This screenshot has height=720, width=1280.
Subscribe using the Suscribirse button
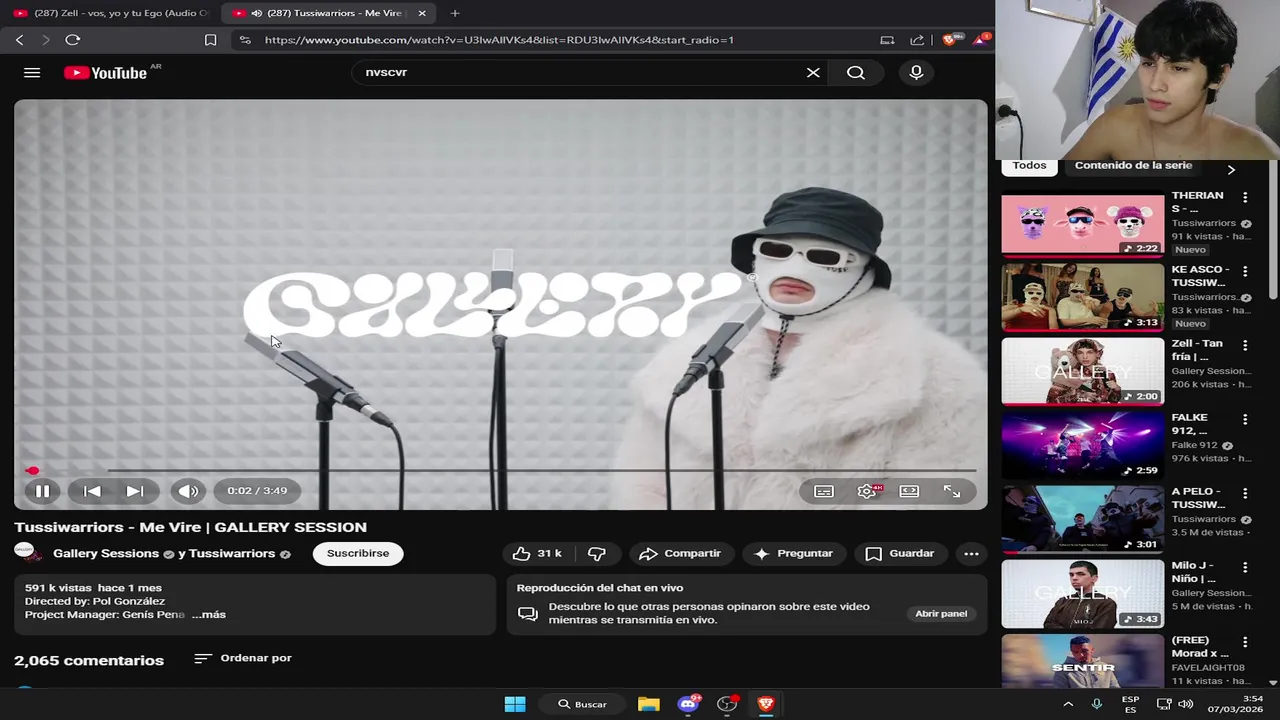pyautogui.click(x=358, y=553)
